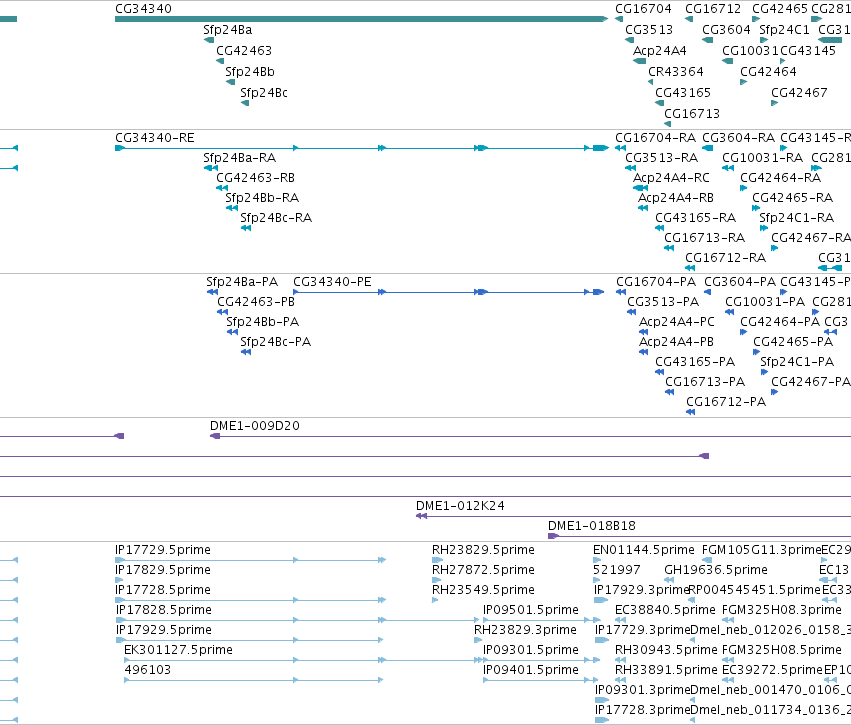
Task: Click the Sfp24Ba-PA protein label
Action: pos(242,282)
